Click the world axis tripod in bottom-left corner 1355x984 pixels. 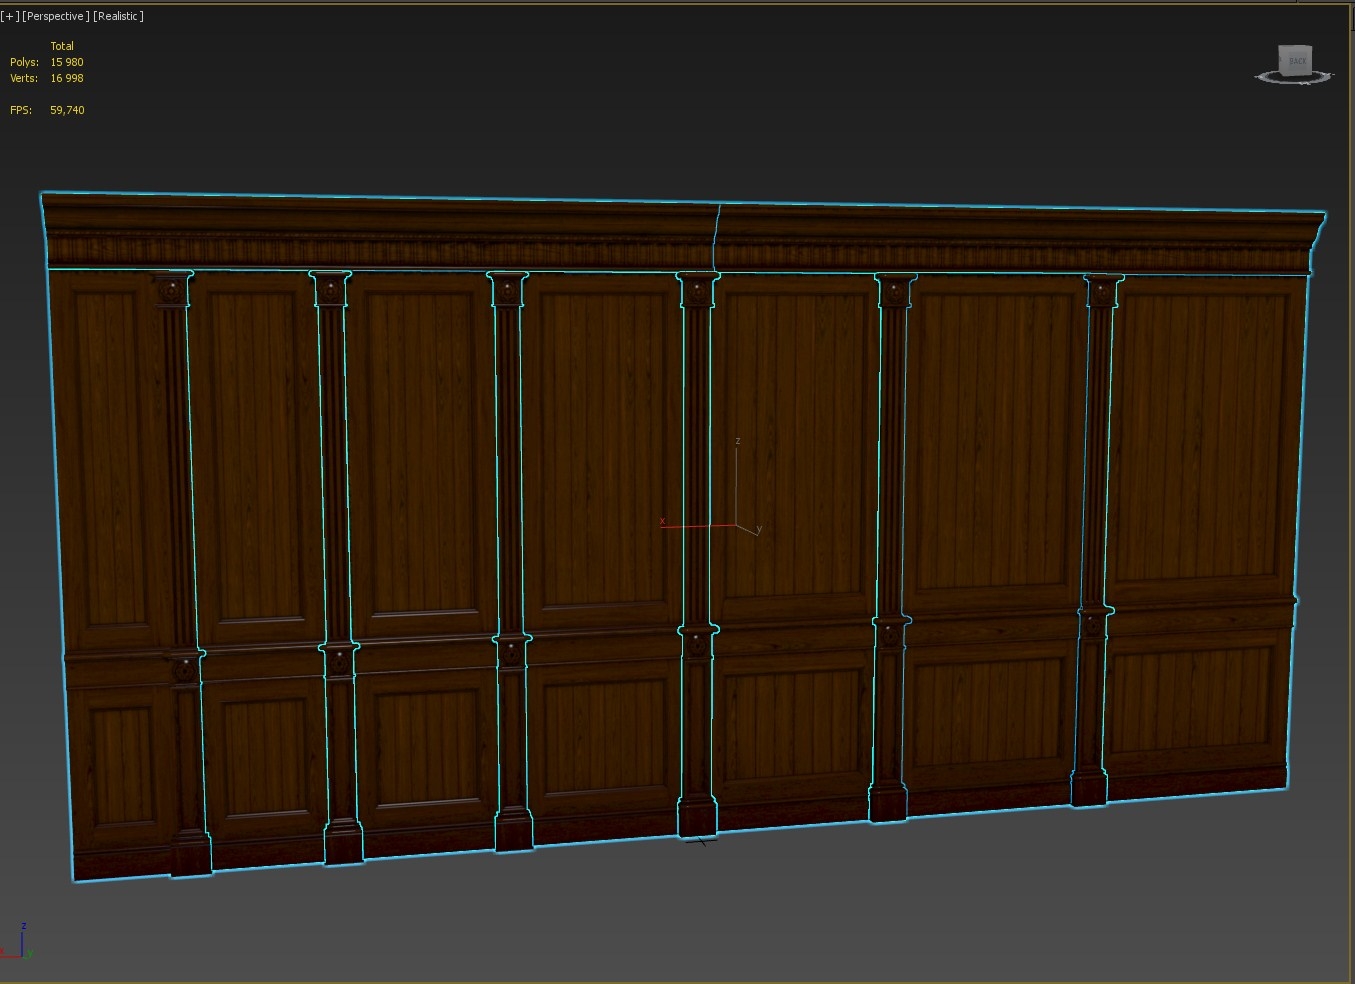point(22,945)
